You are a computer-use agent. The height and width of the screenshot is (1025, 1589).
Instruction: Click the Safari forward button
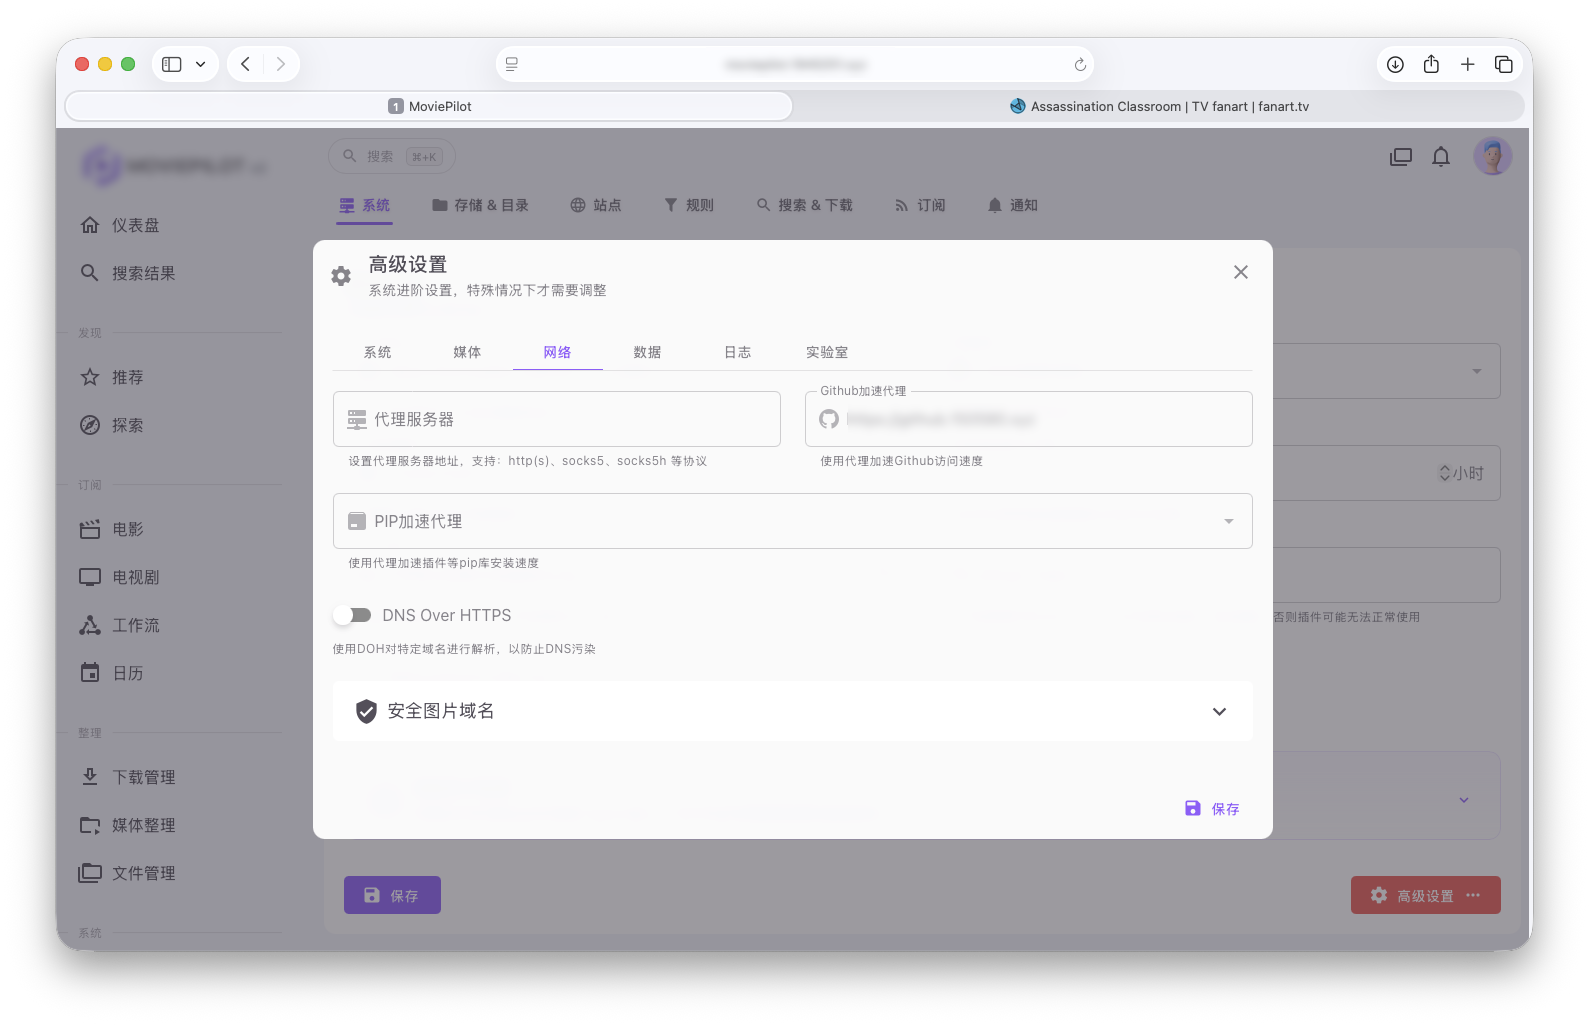tap(281, 64)
